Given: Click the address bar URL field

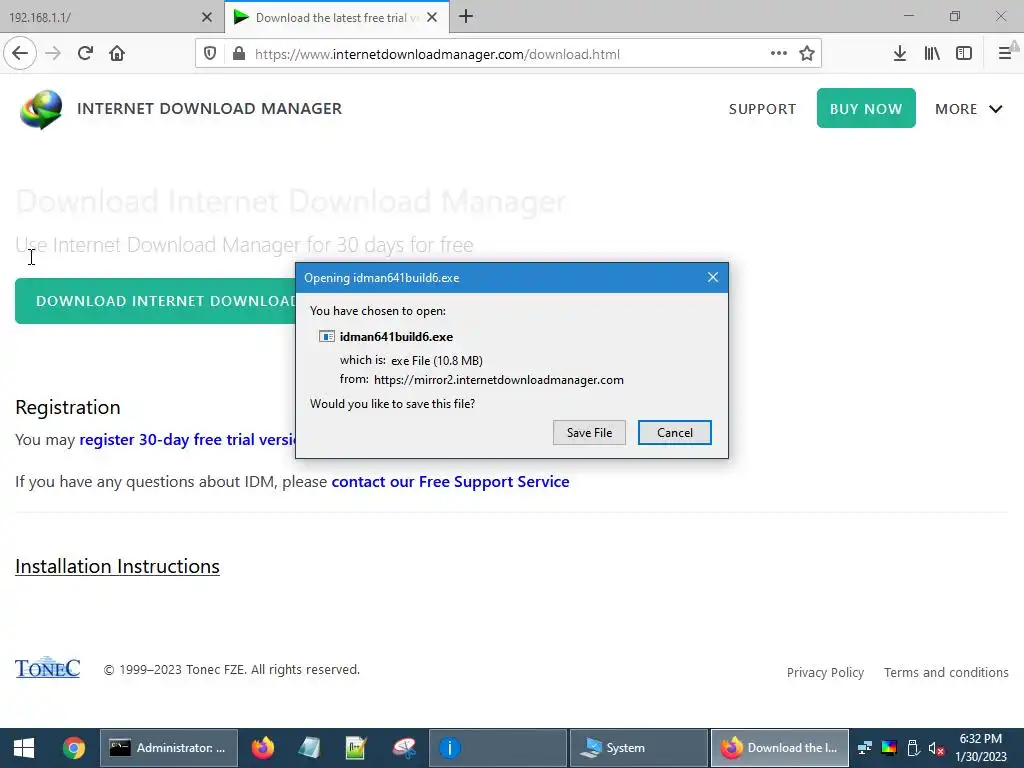Looking at the screenshot, I should point(508,54).
